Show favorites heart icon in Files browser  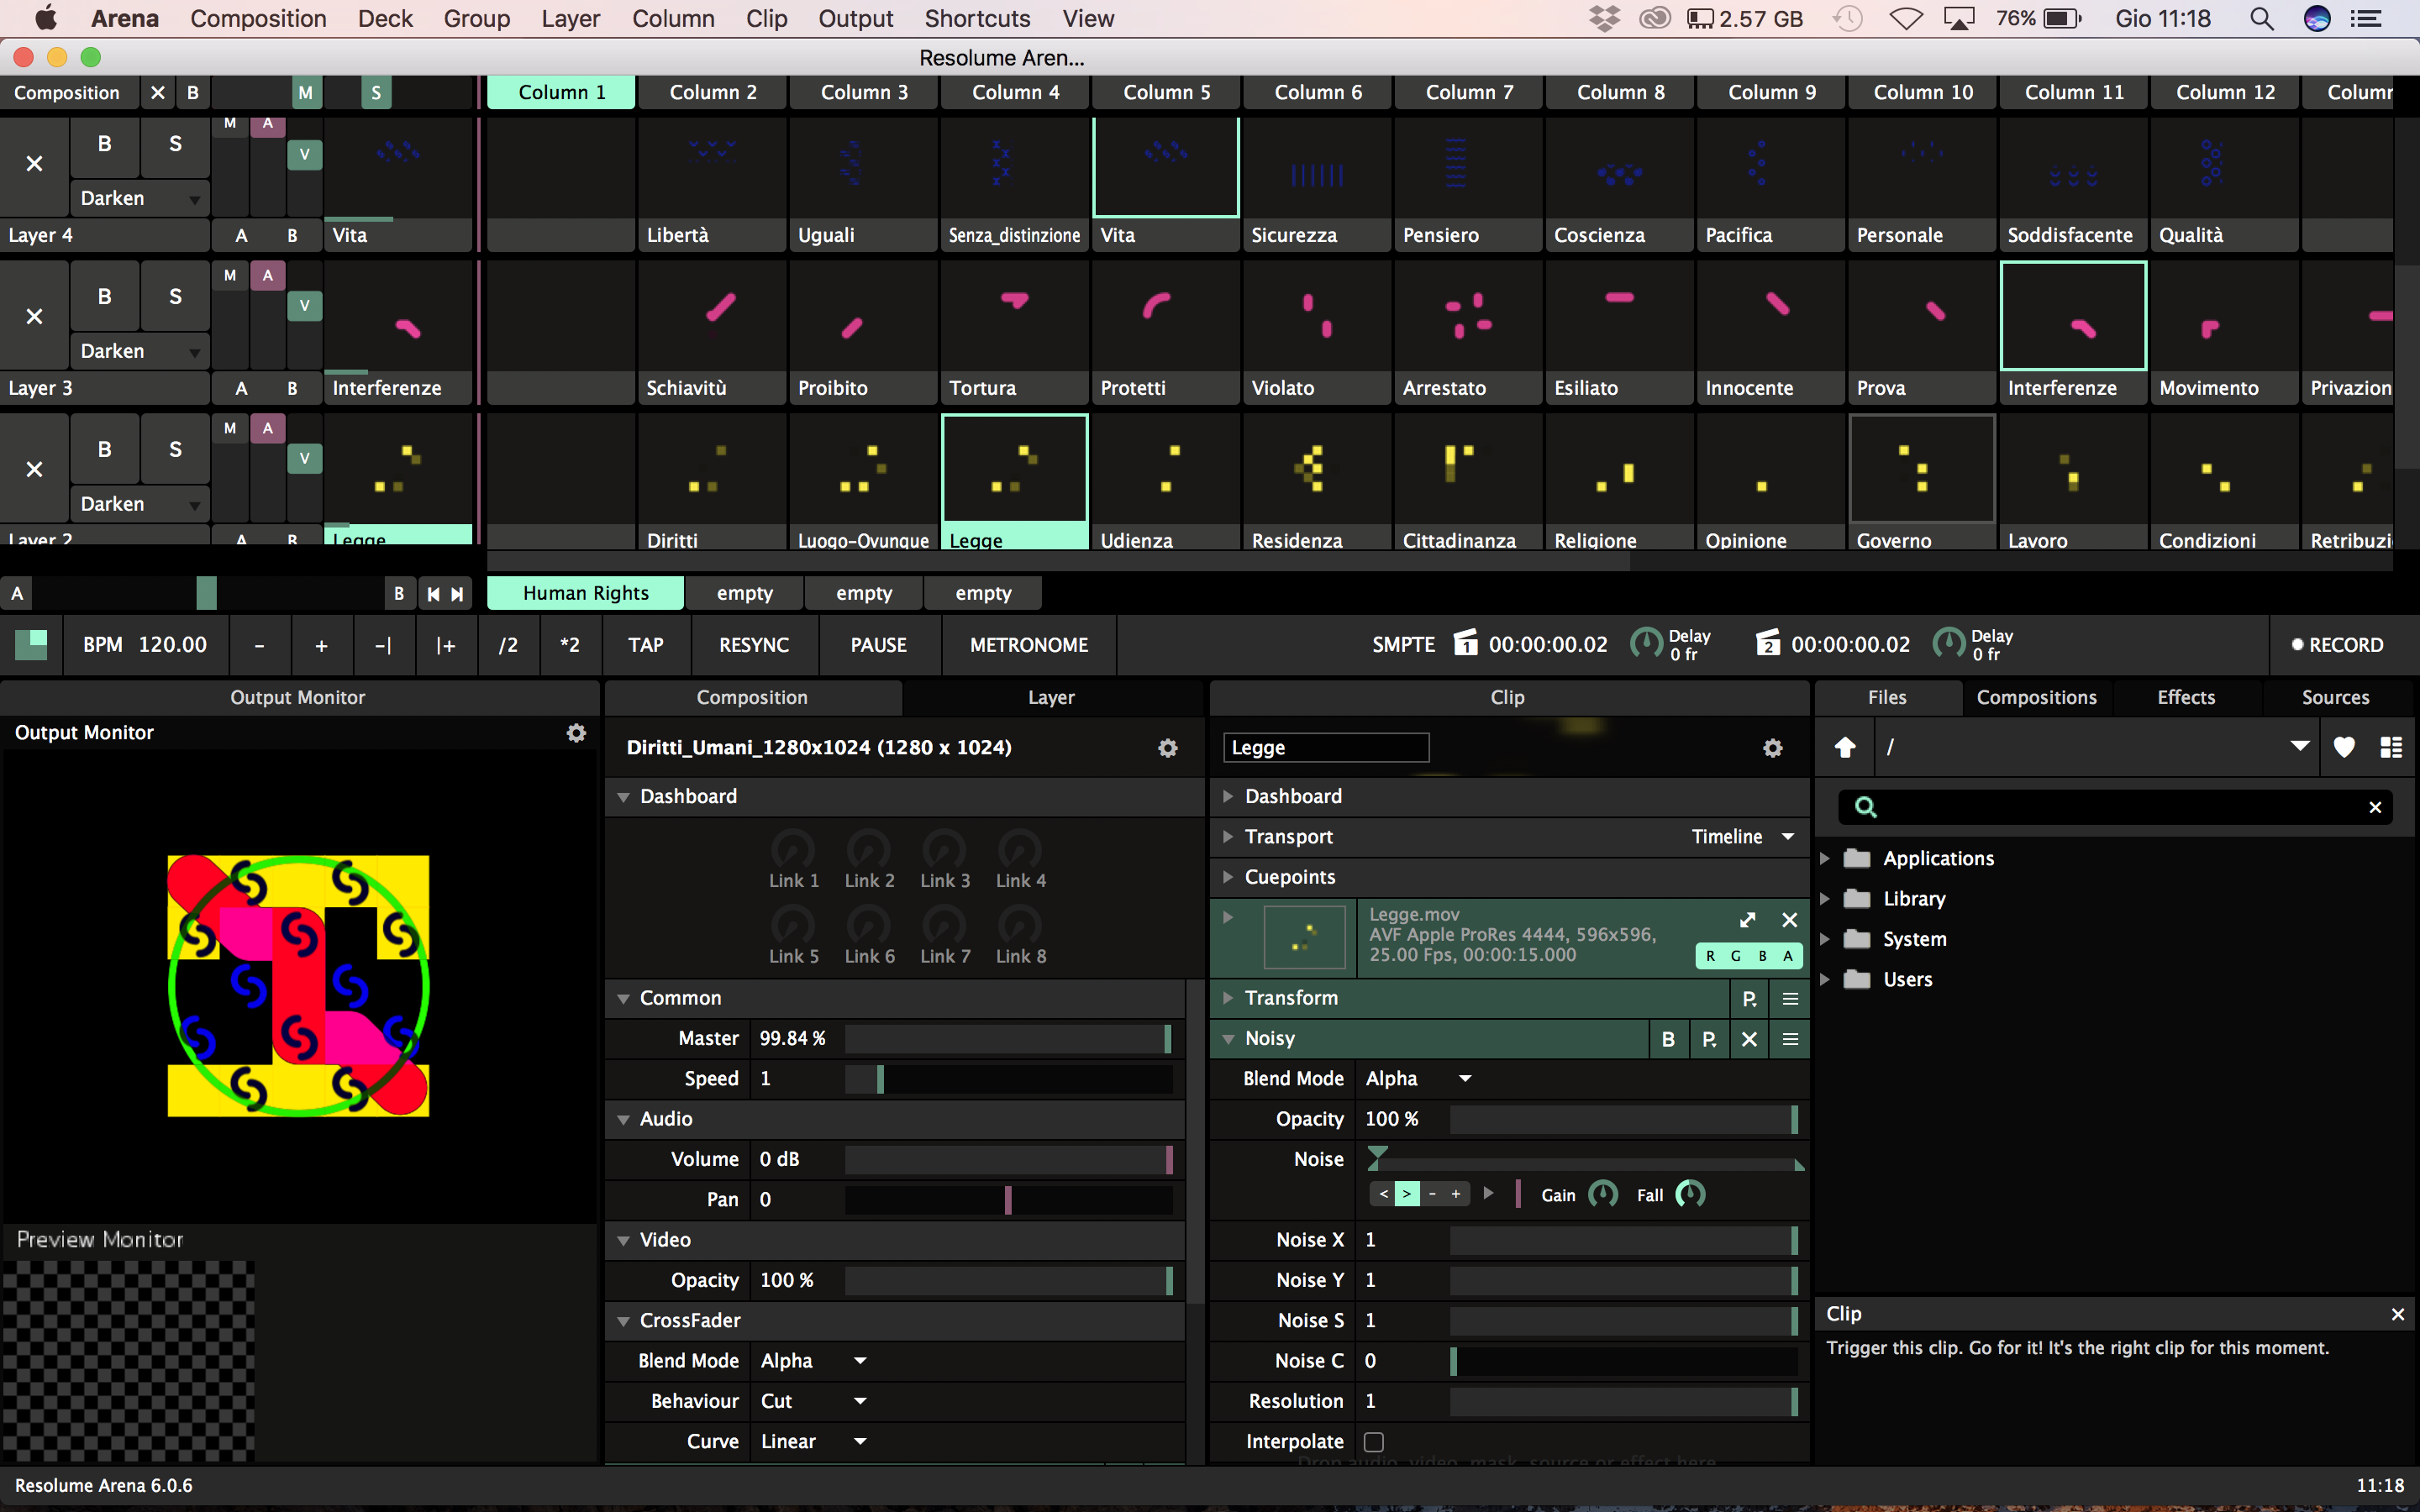(2343, 747)
